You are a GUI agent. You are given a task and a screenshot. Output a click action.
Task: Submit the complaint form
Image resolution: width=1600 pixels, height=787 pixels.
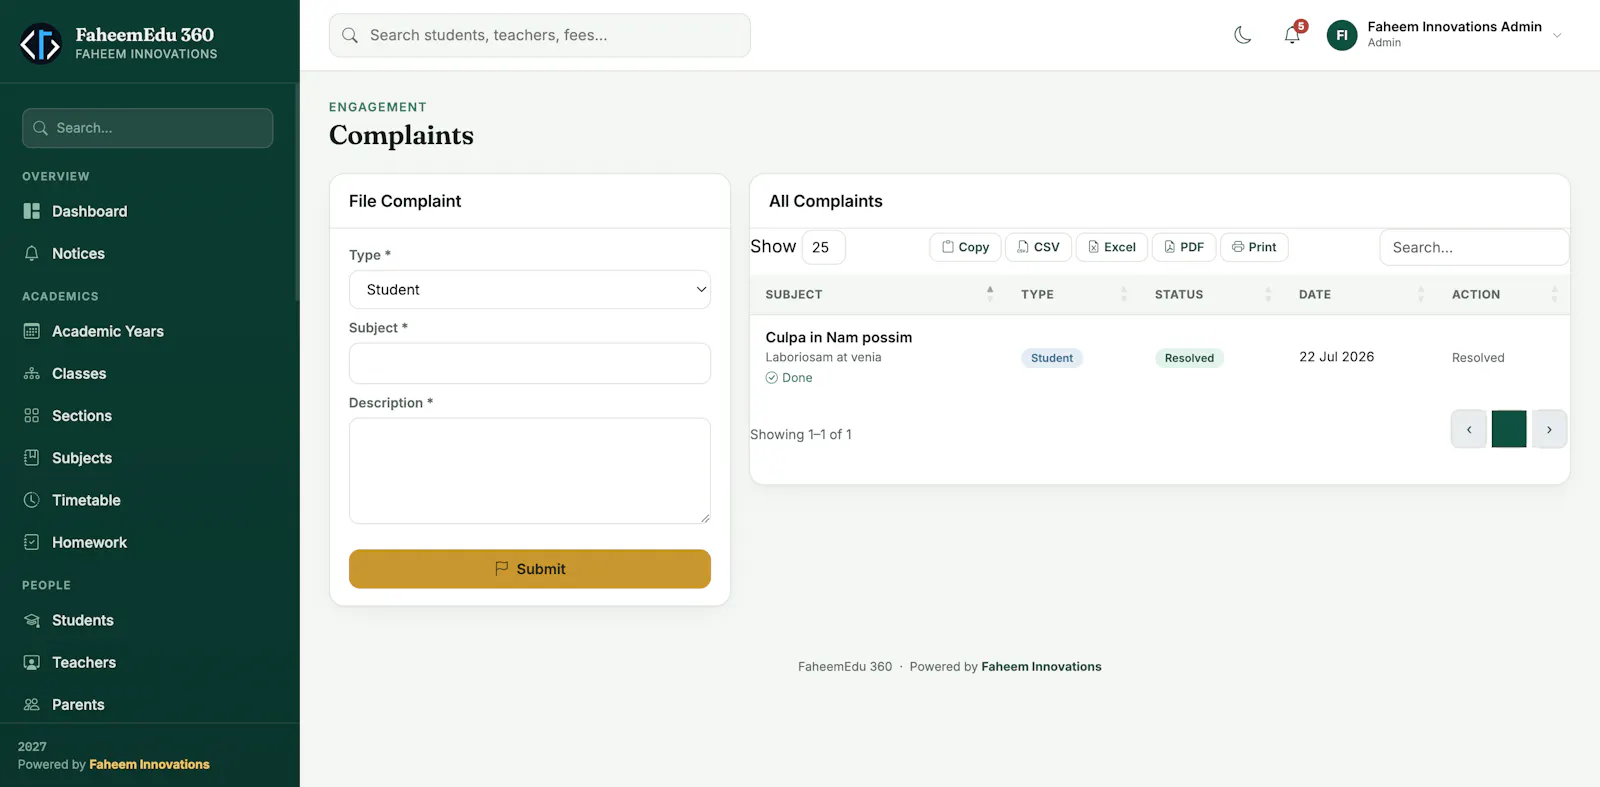pyautogui.click(x=530, y=569)
